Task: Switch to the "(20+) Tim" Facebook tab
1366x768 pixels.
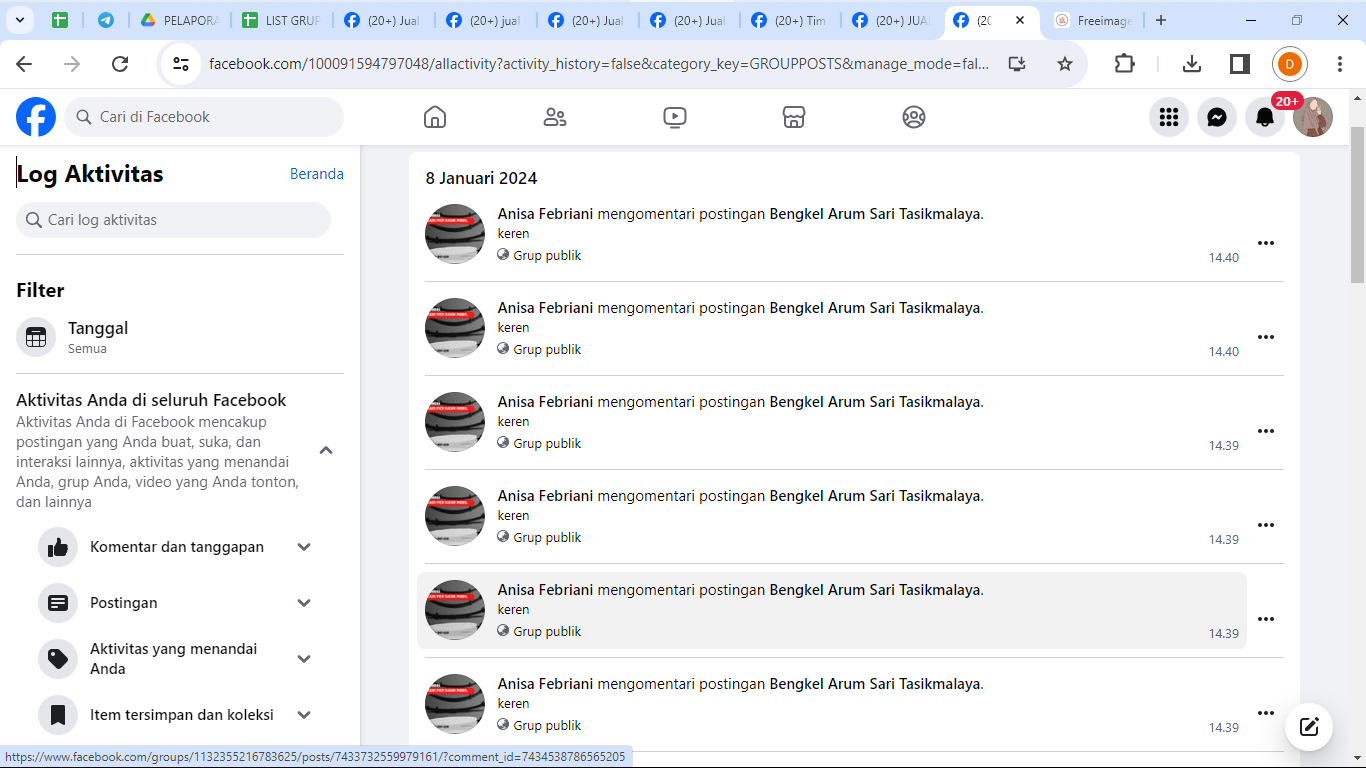Action: (790, 20)
